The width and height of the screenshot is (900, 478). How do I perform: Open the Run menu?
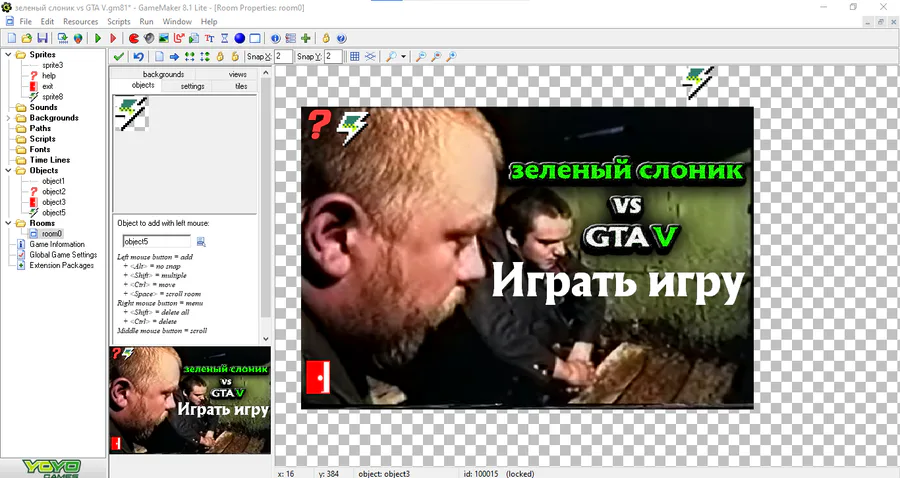coord(146,21)
